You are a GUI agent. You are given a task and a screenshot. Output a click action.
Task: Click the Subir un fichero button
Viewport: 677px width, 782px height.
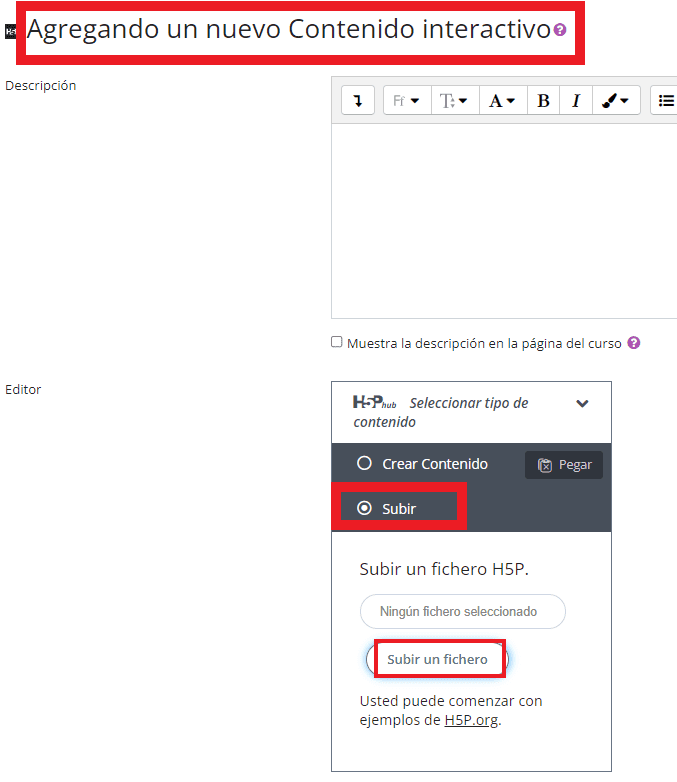pos(438,659)
